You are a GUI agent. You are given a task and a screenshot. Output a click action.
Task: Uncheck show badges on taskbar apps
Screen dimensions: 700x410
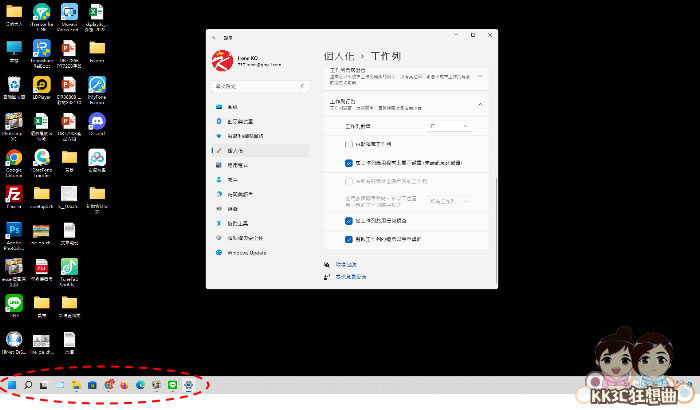click(x=348, y=161)
